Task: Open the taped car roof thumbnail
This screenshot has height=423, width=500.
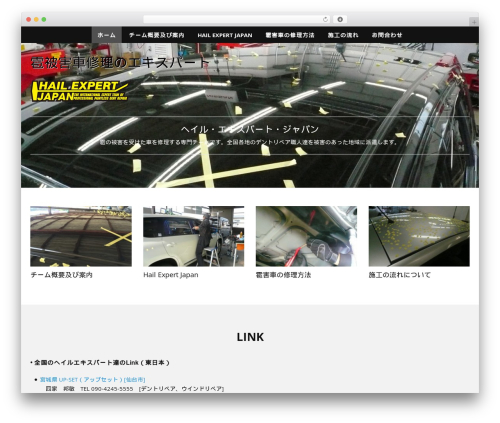Action: pyautogui.click(x=81, y=236)
